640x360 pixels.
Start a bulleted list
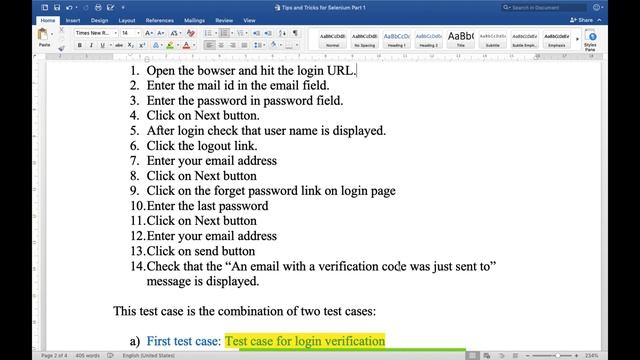click(208, 33)
